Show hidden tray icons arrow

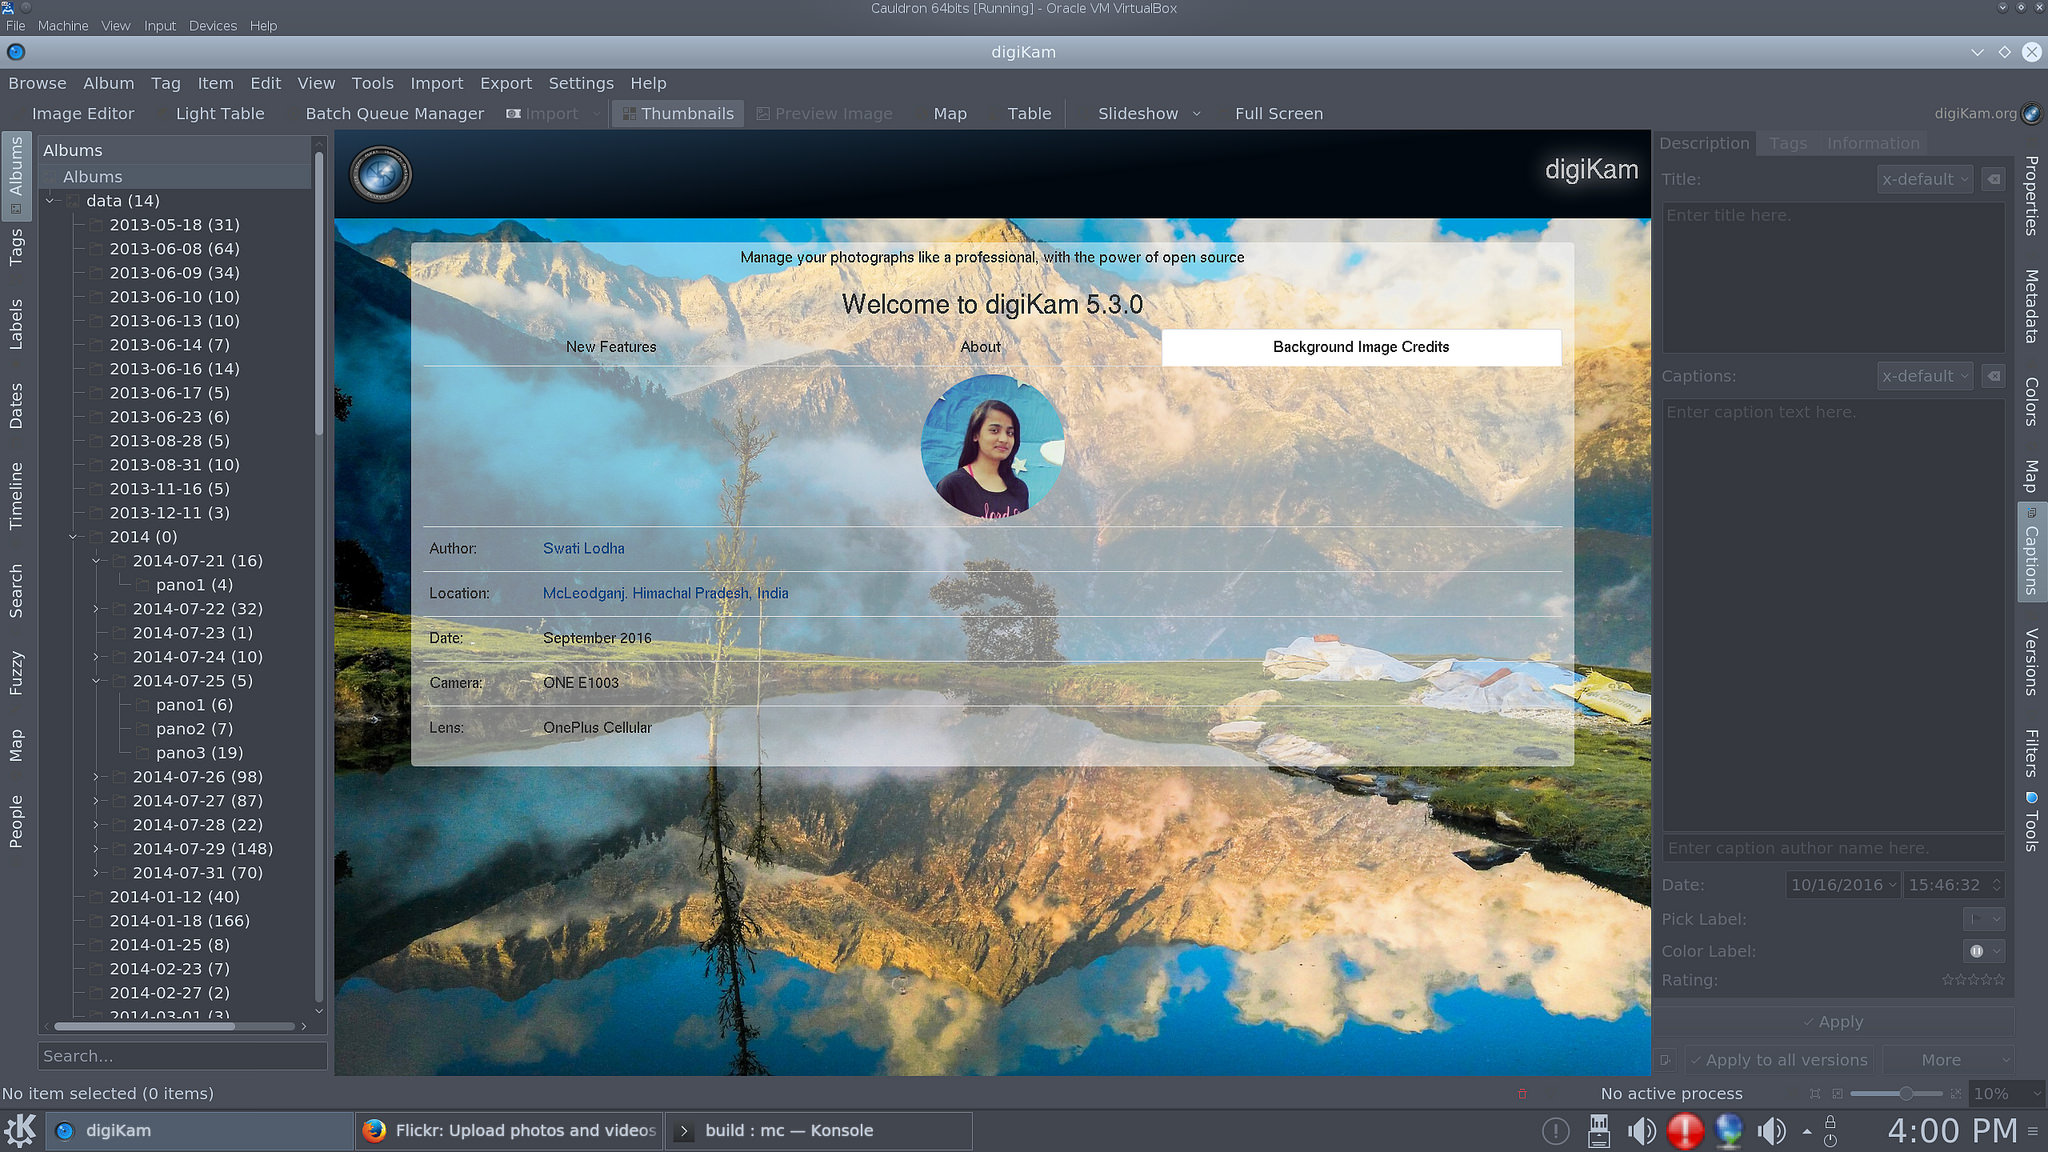click(1807, 1132)
